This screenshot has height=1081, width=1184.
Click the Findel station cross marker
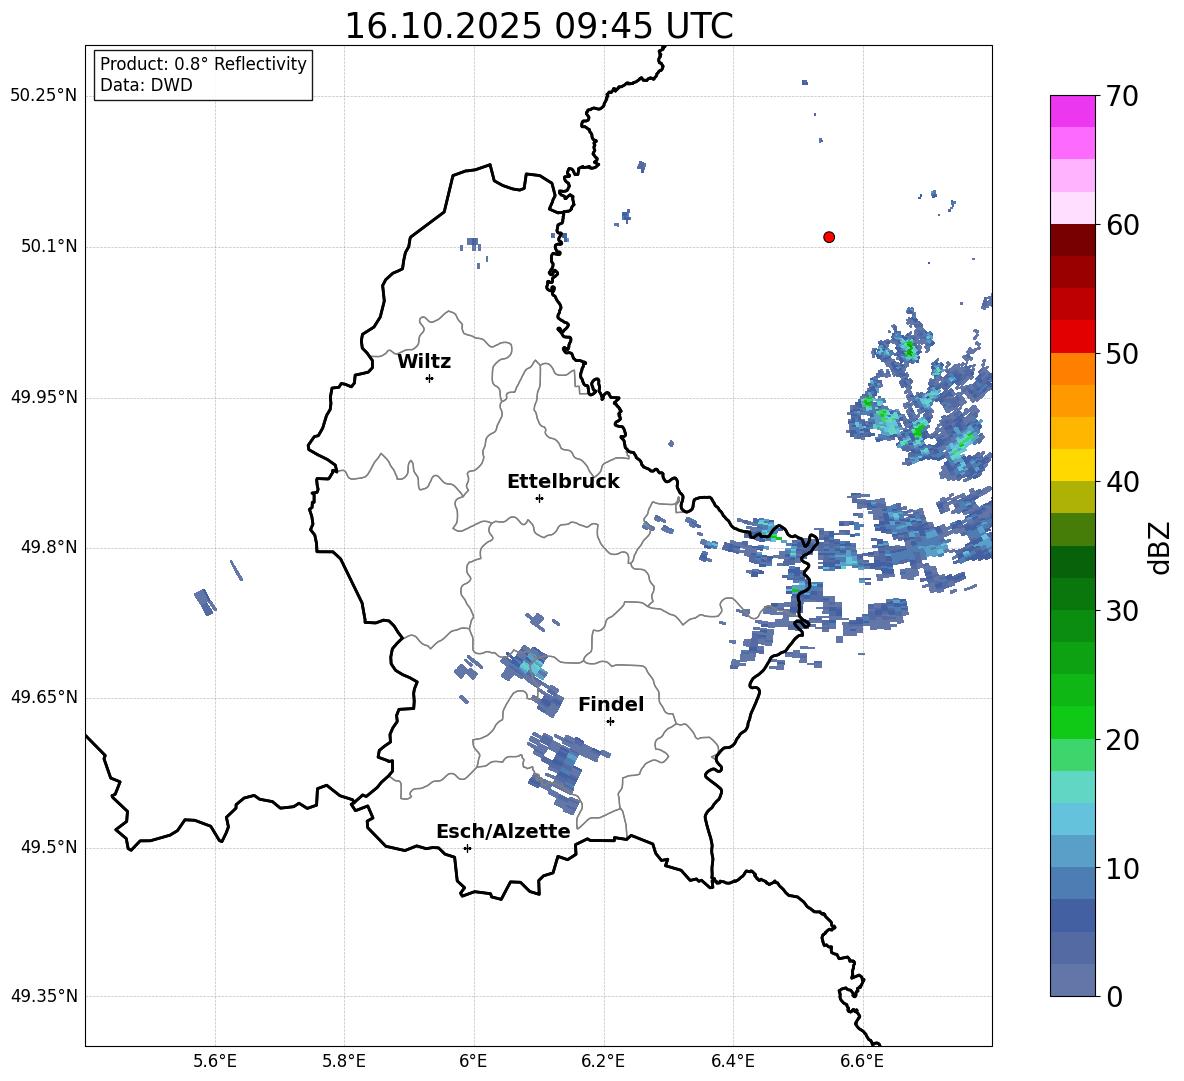pyautogui.click(x=610, y=722)
